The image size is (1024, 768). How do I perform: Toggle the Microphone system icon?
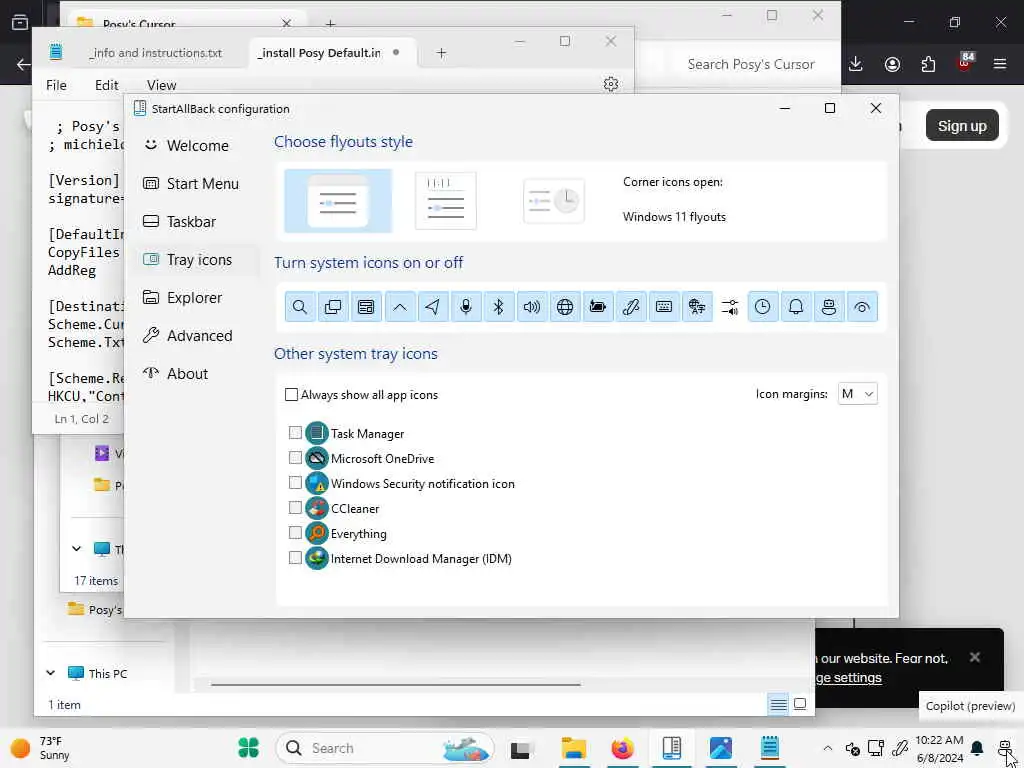pyautogui.click(x=466, y=307)
